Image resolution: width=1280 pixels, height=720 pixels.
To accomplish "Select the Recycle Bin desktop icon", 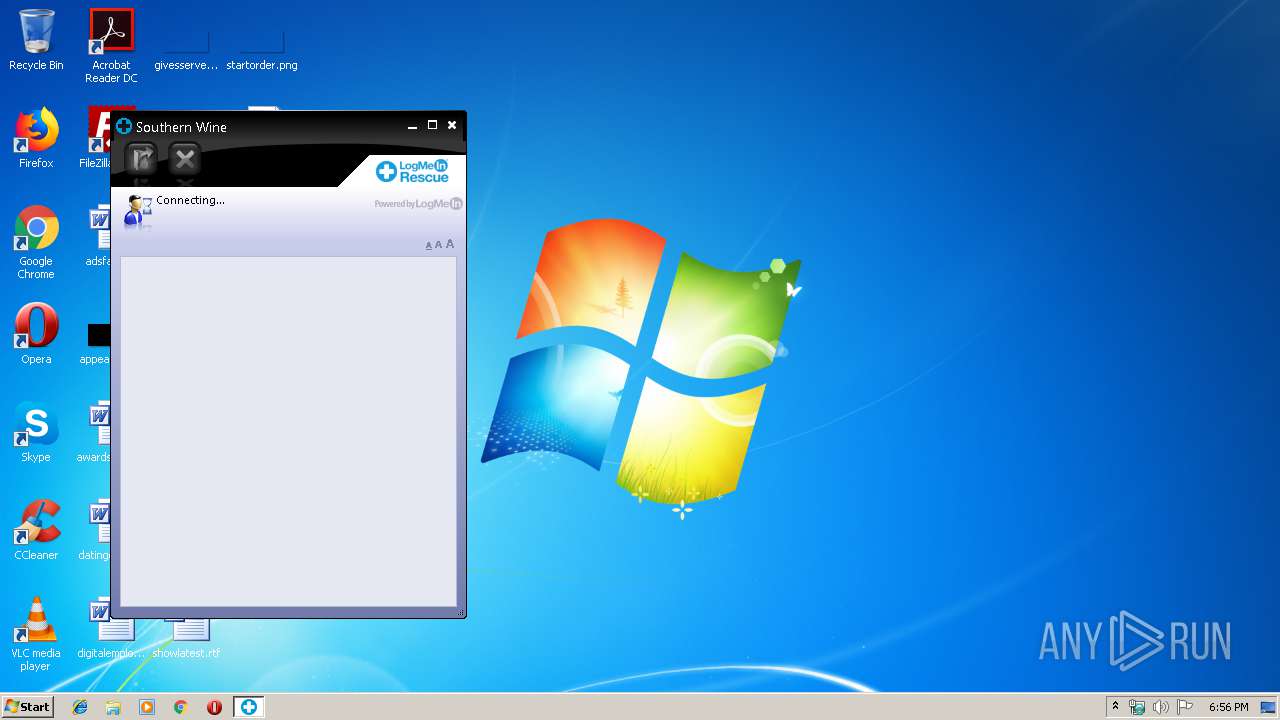I will pyautogui.click(x=36, y=40).
